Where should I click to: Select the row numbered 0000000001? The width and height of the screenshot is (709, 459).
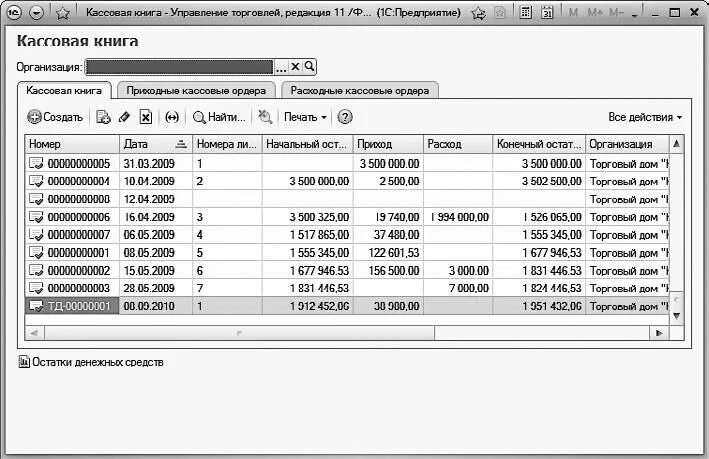tap(347, 252)
